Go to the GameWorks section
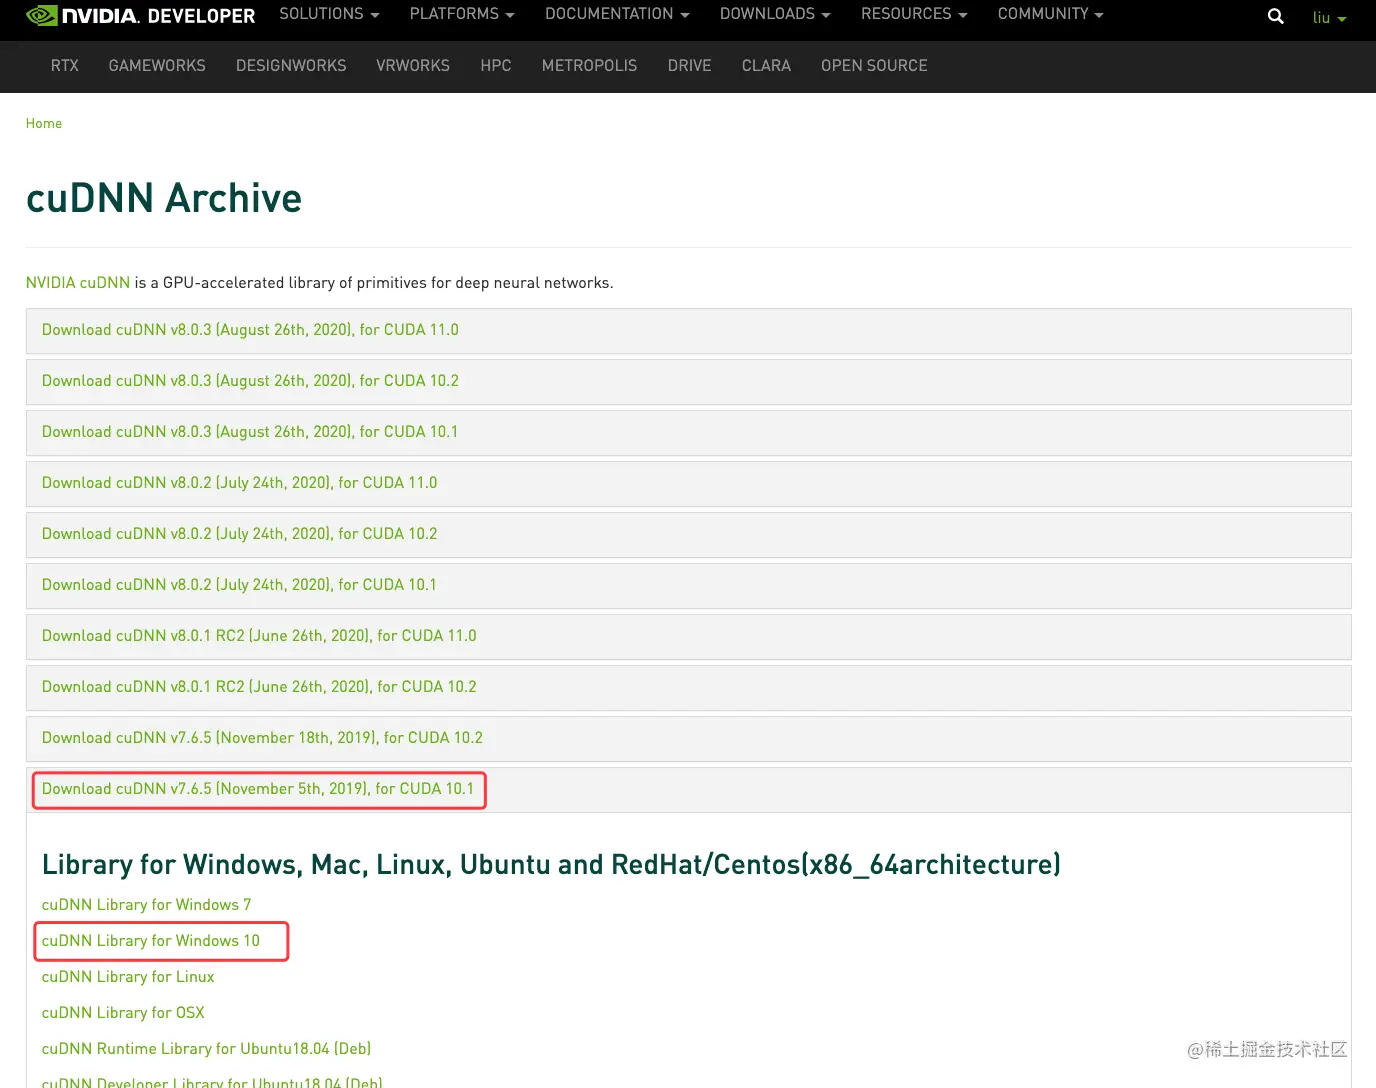This screenshot has height=1088, width=1376. [x=157, y=66]
